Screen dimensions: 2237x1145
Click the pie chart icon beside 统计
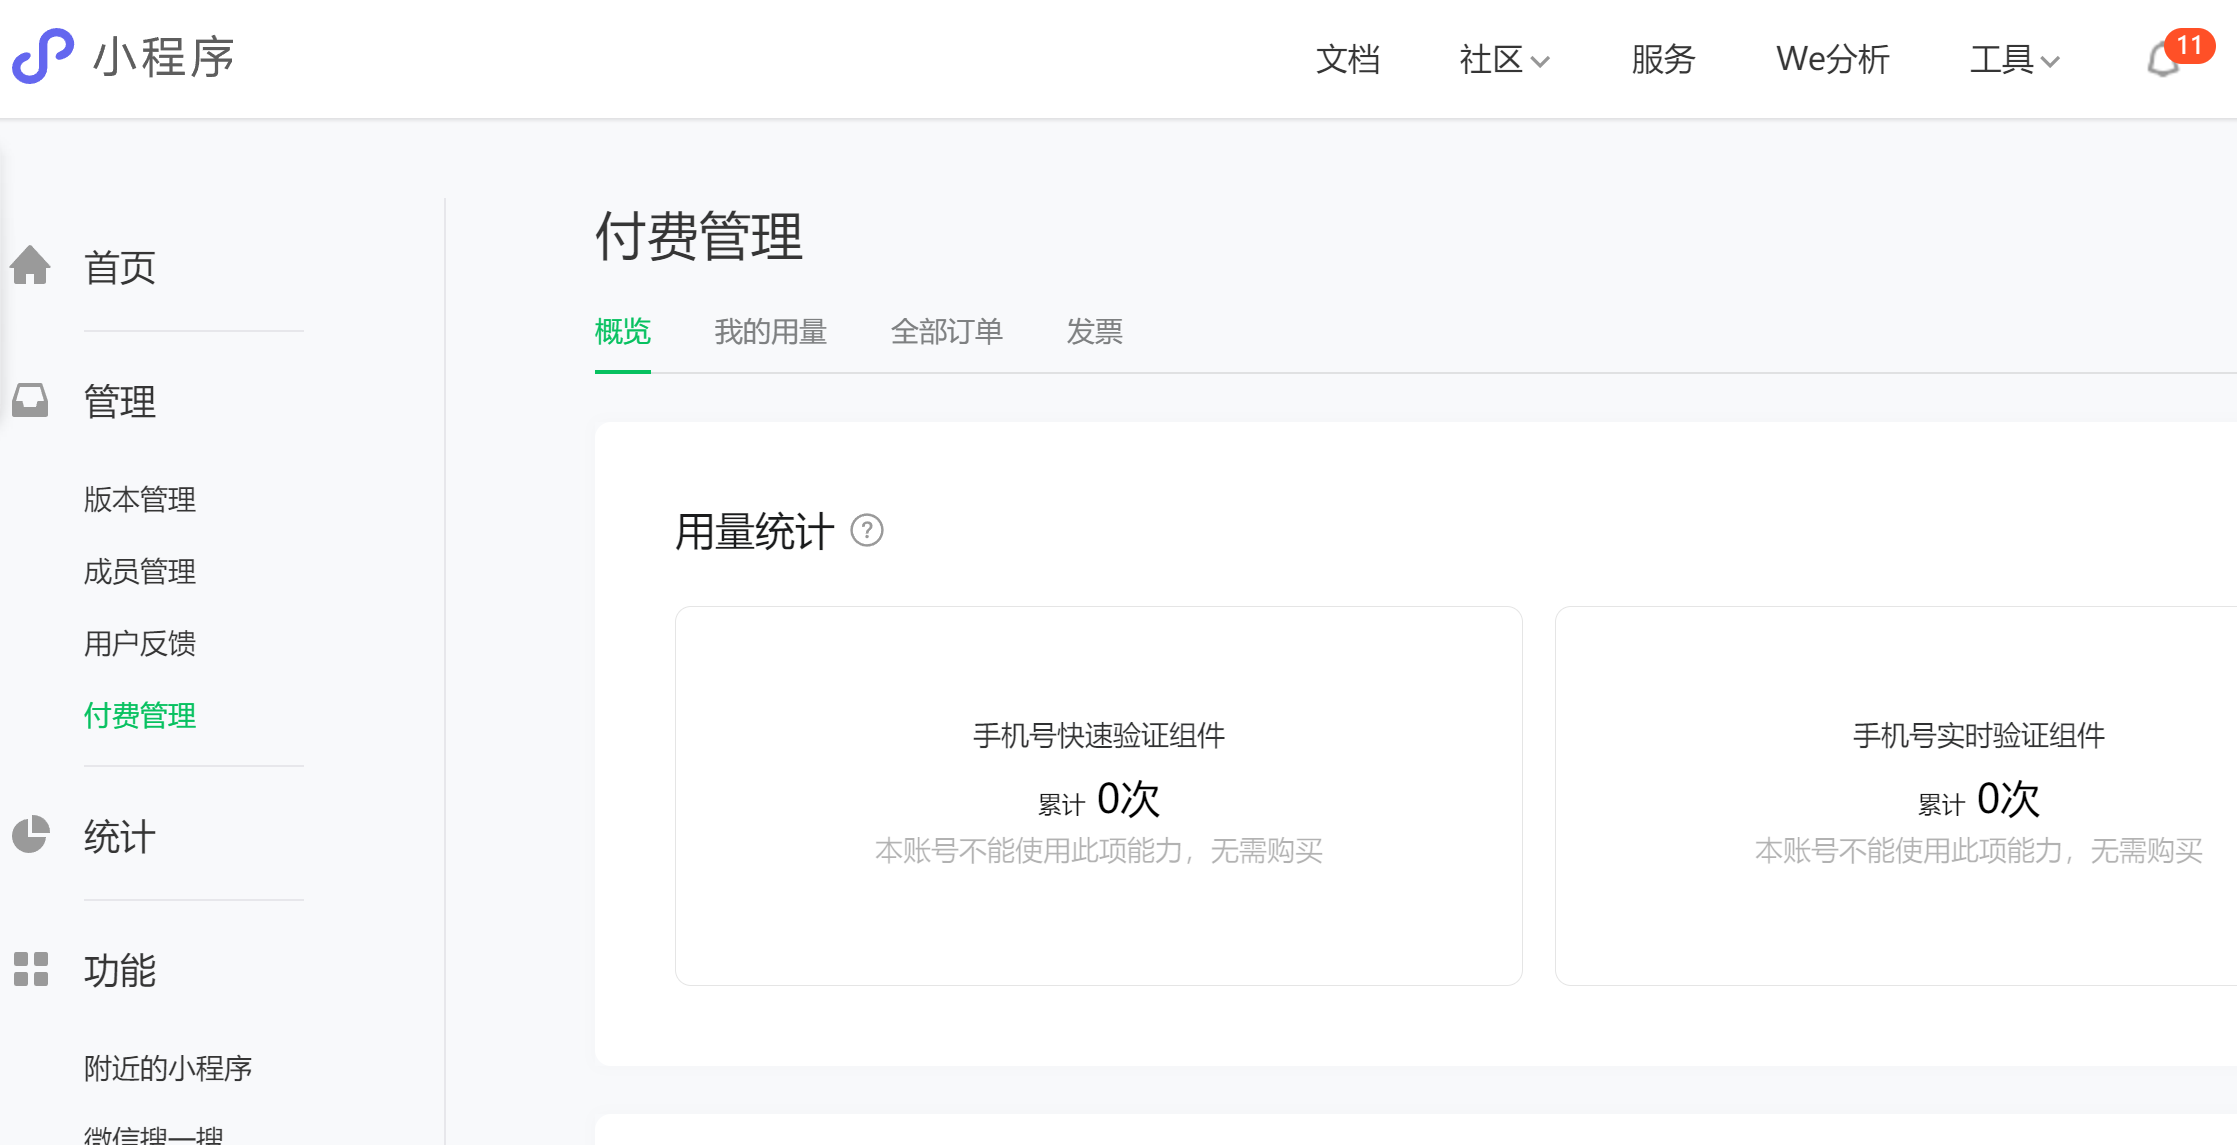[30, 834]
